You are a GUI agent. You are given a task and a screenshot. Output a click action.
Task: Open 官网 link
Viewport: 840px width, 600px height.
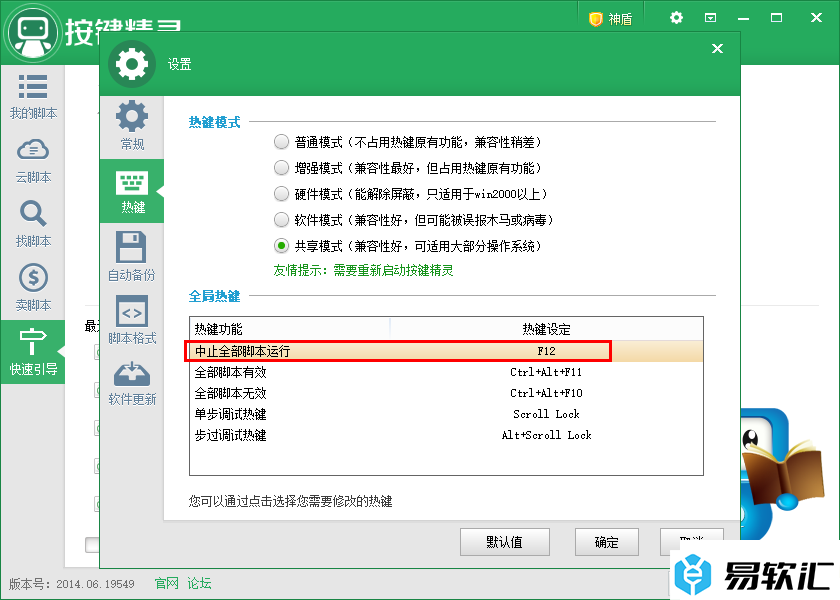(167, 583)
